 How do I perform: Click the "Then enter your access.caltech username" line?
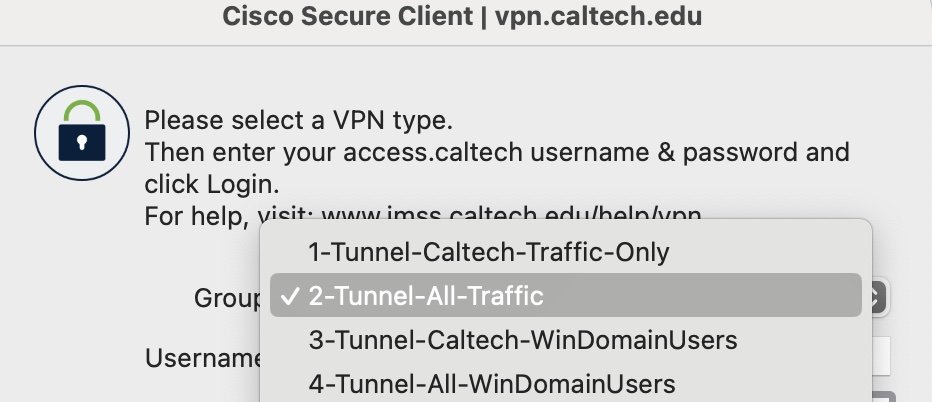coord(400,153)
